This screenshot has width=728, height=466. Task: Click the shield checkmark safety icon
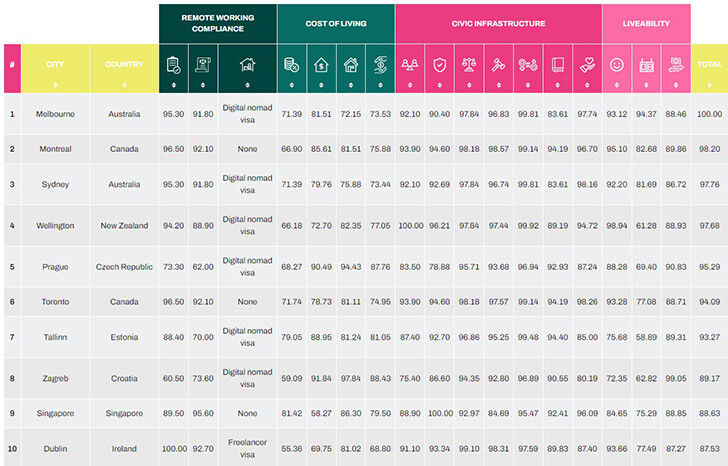point(439,66)
